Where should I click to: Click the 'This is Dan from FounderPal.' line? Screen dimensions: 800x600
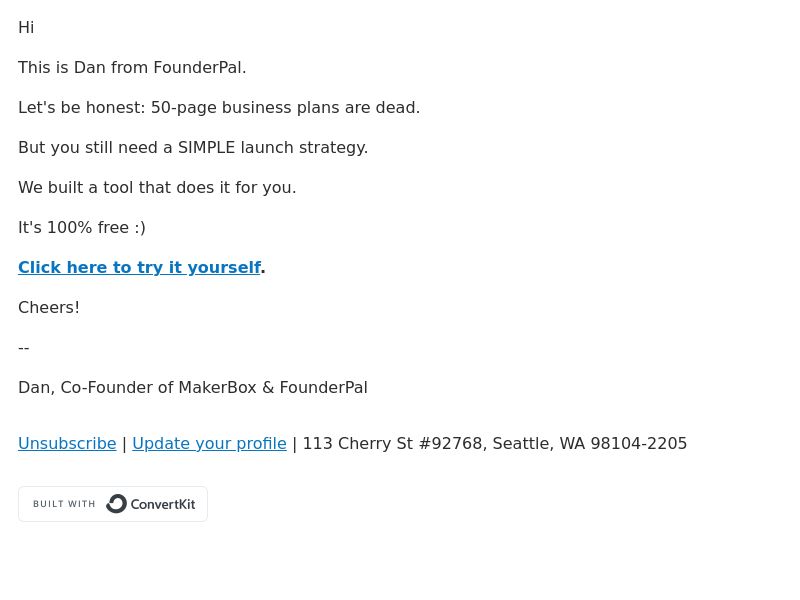[x=132, y=67]
